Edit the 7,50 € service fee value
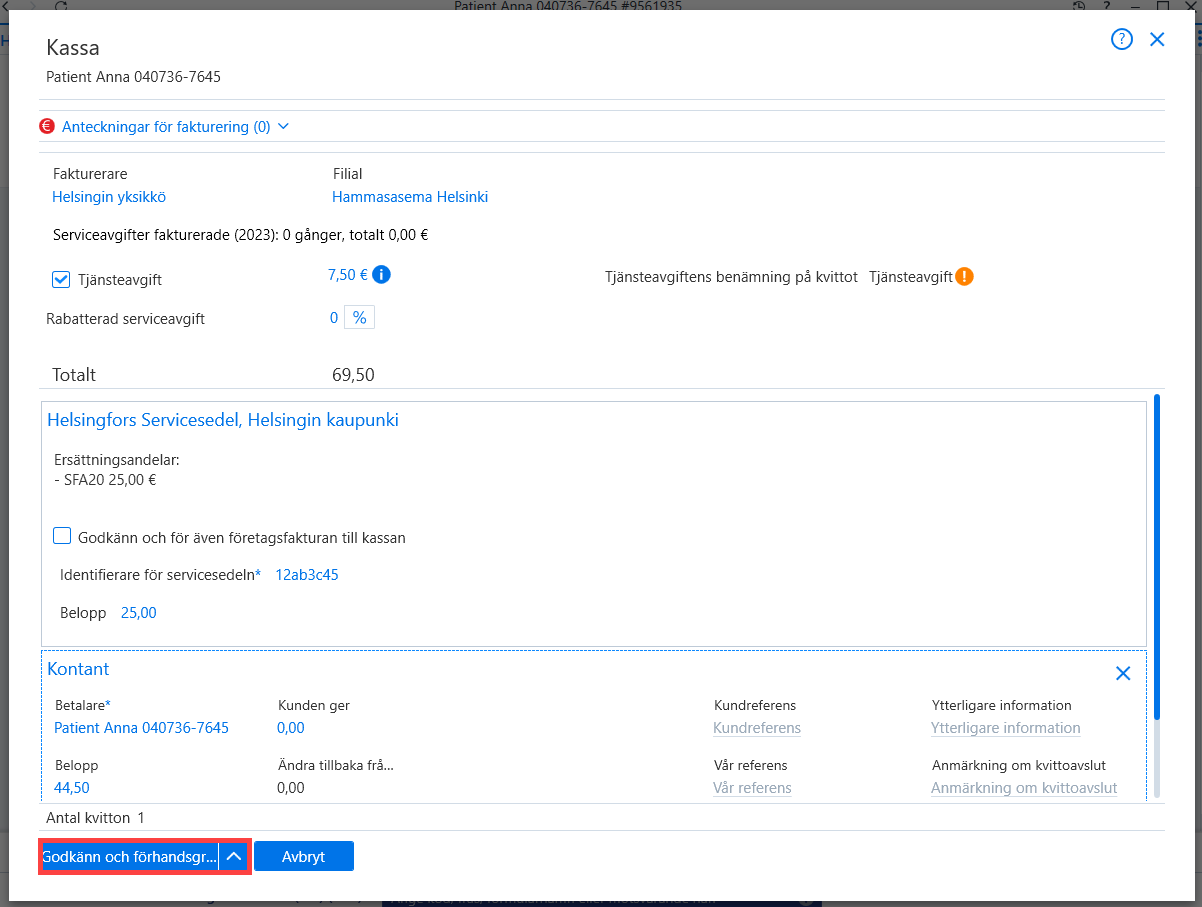The width and height of the screenshot is (1202, 907). [x=348, y=274]
